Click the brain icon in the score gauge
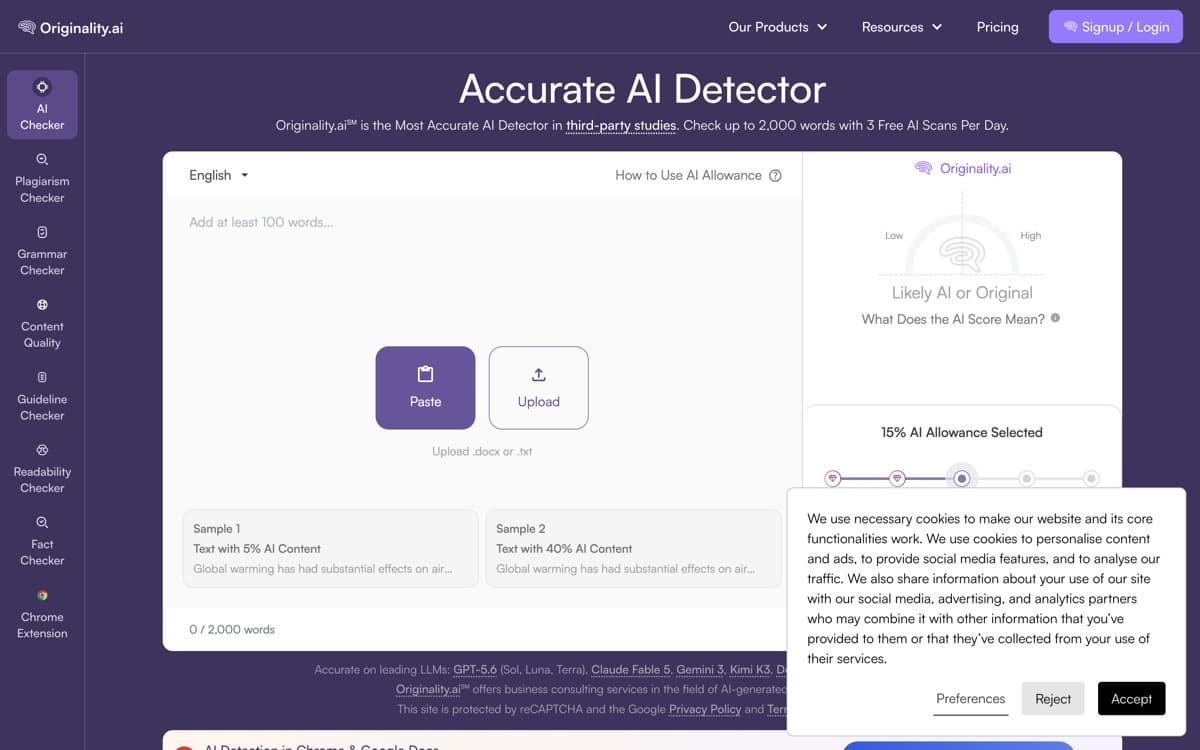Viewport: 1200px width, 750px height. [x=962, y=254]
